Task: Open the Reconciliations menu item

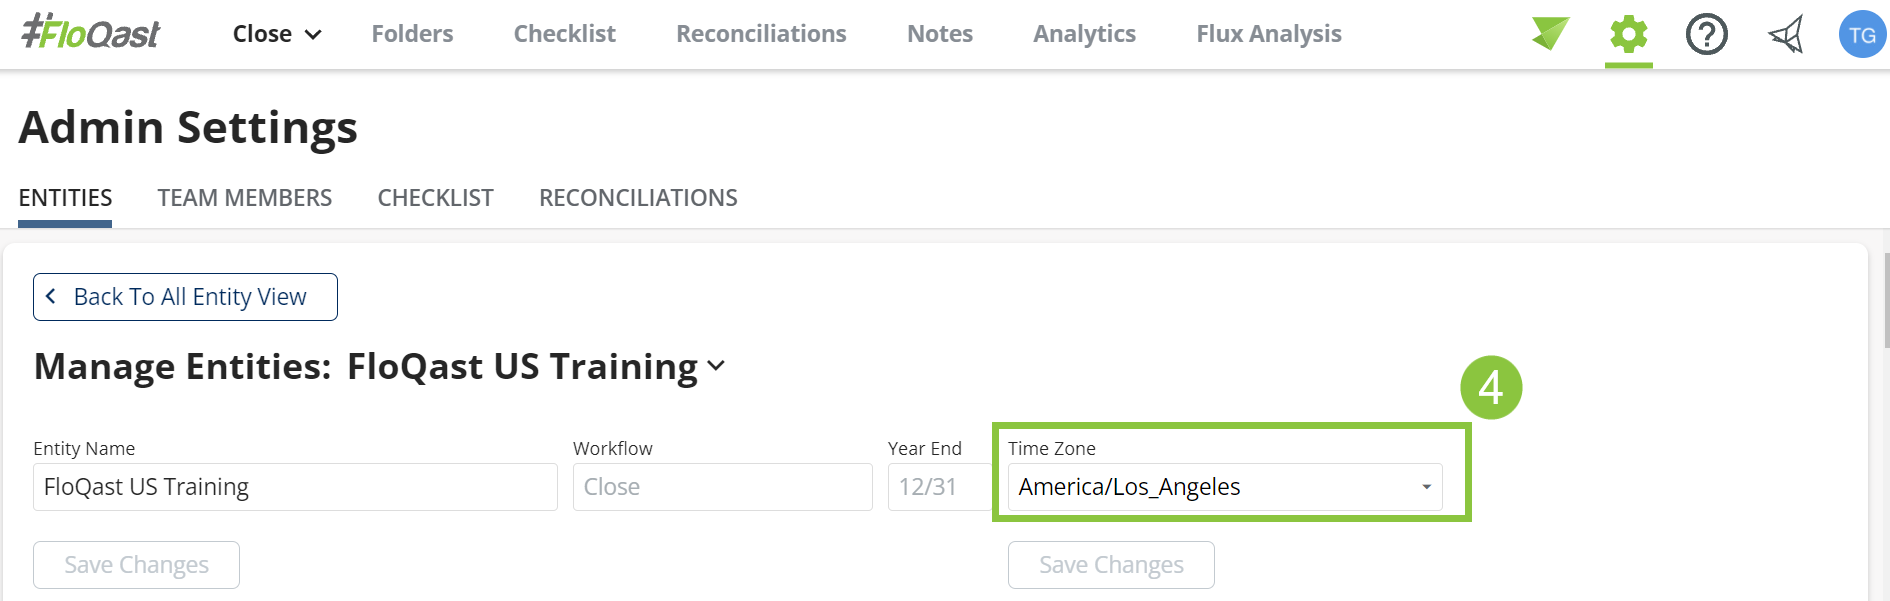Action: coord(761,34)
